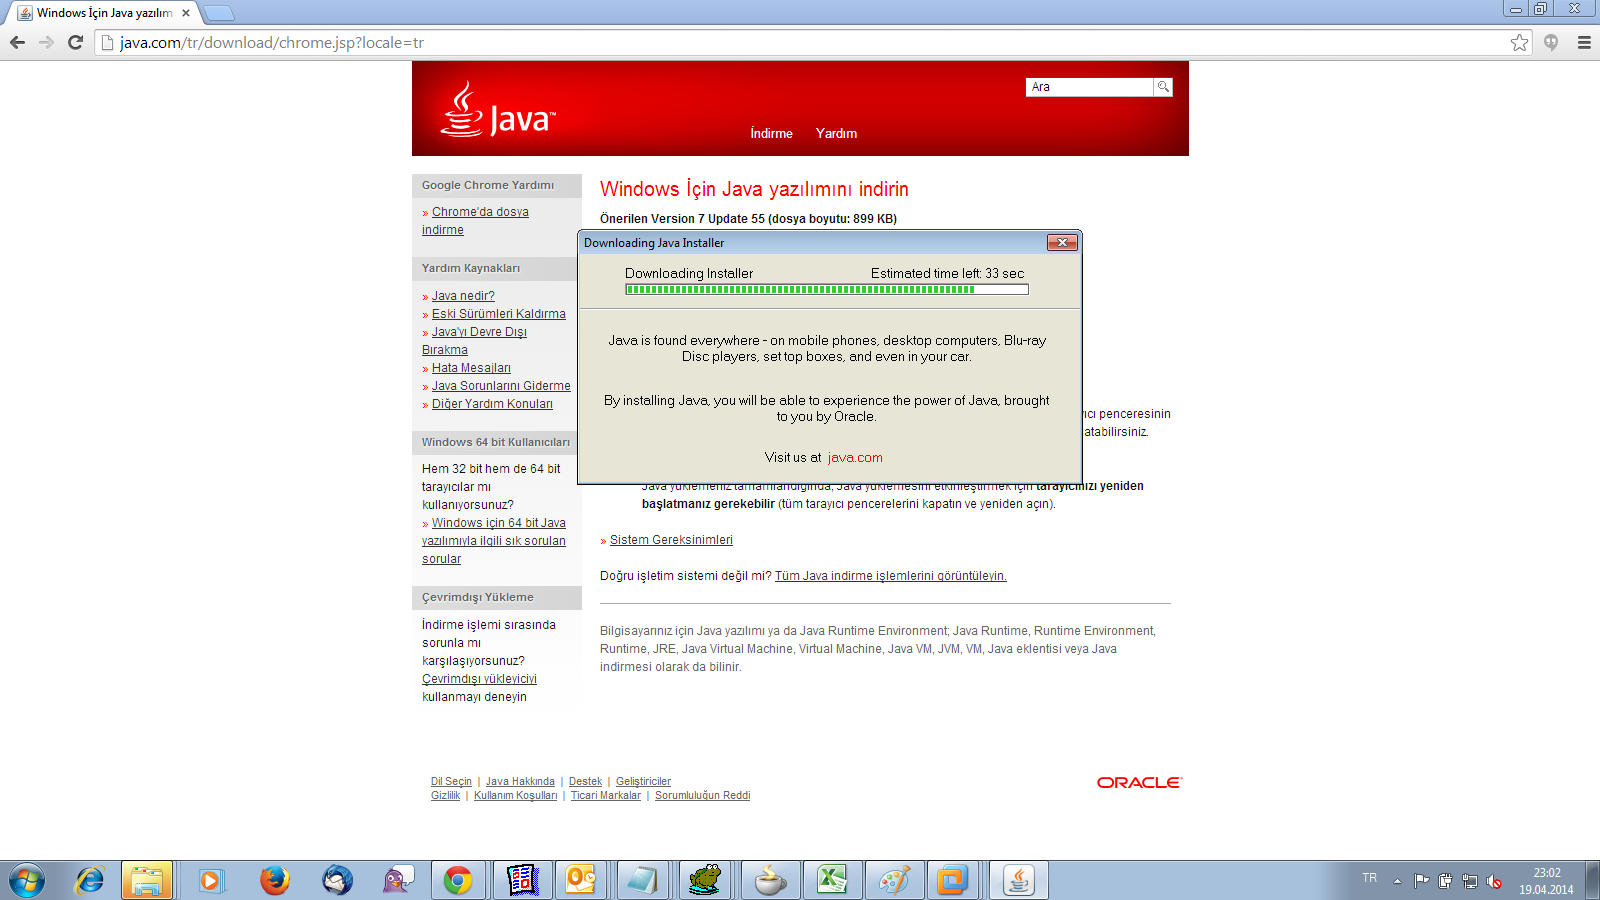Click the Ara search field
The width and height of the screenshot is (1600, 900).
1089,87
